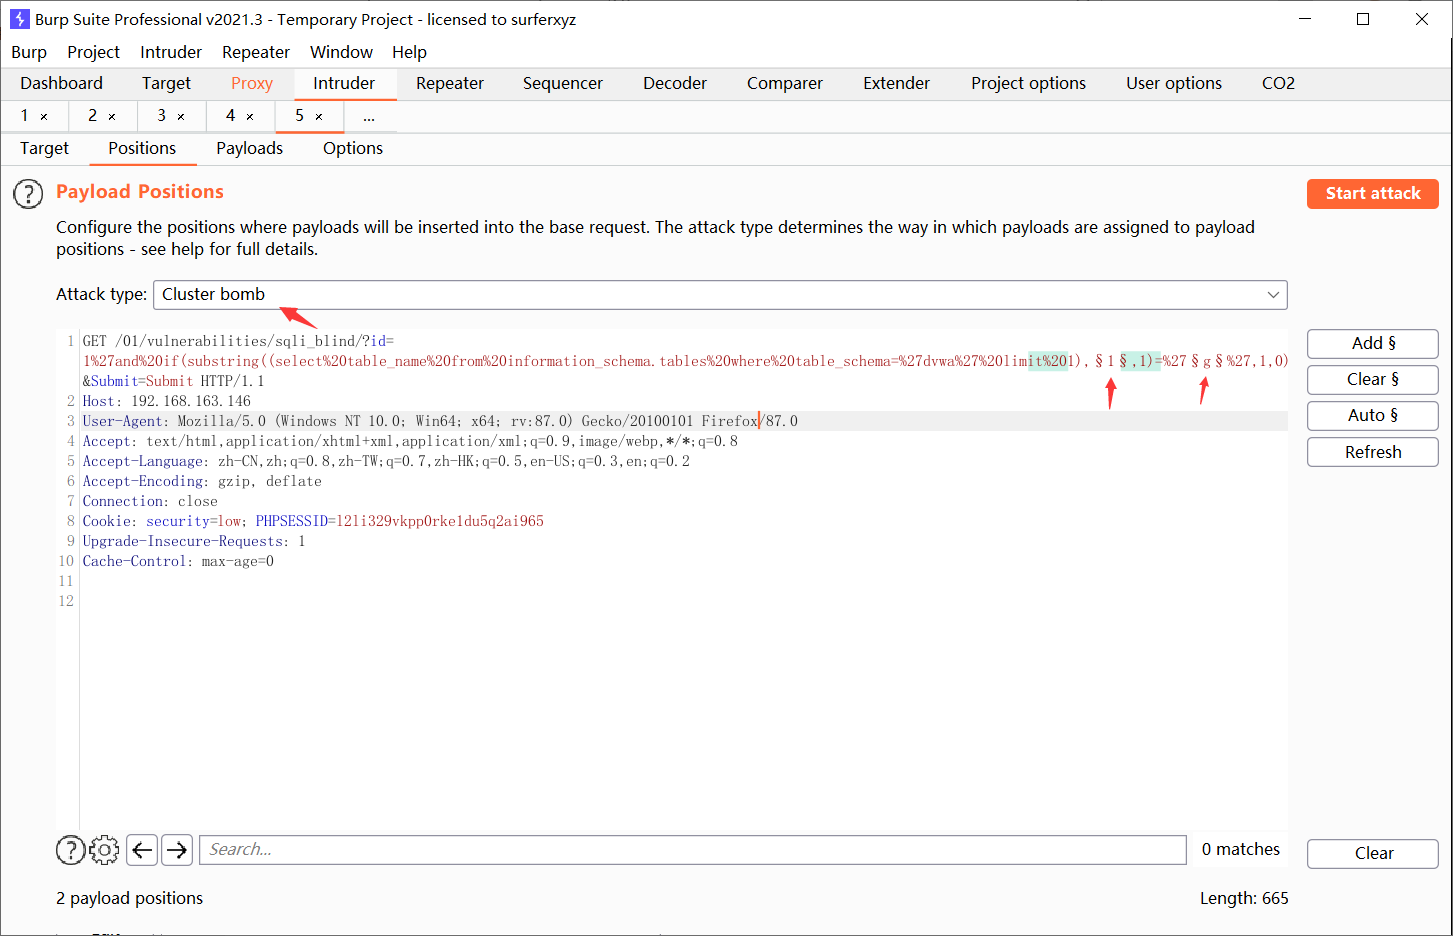Image resolution: width=1453 pixels, height=936 pixels.
Task: Switch to the Dashboard tab
Action: [x=61, y=84]
